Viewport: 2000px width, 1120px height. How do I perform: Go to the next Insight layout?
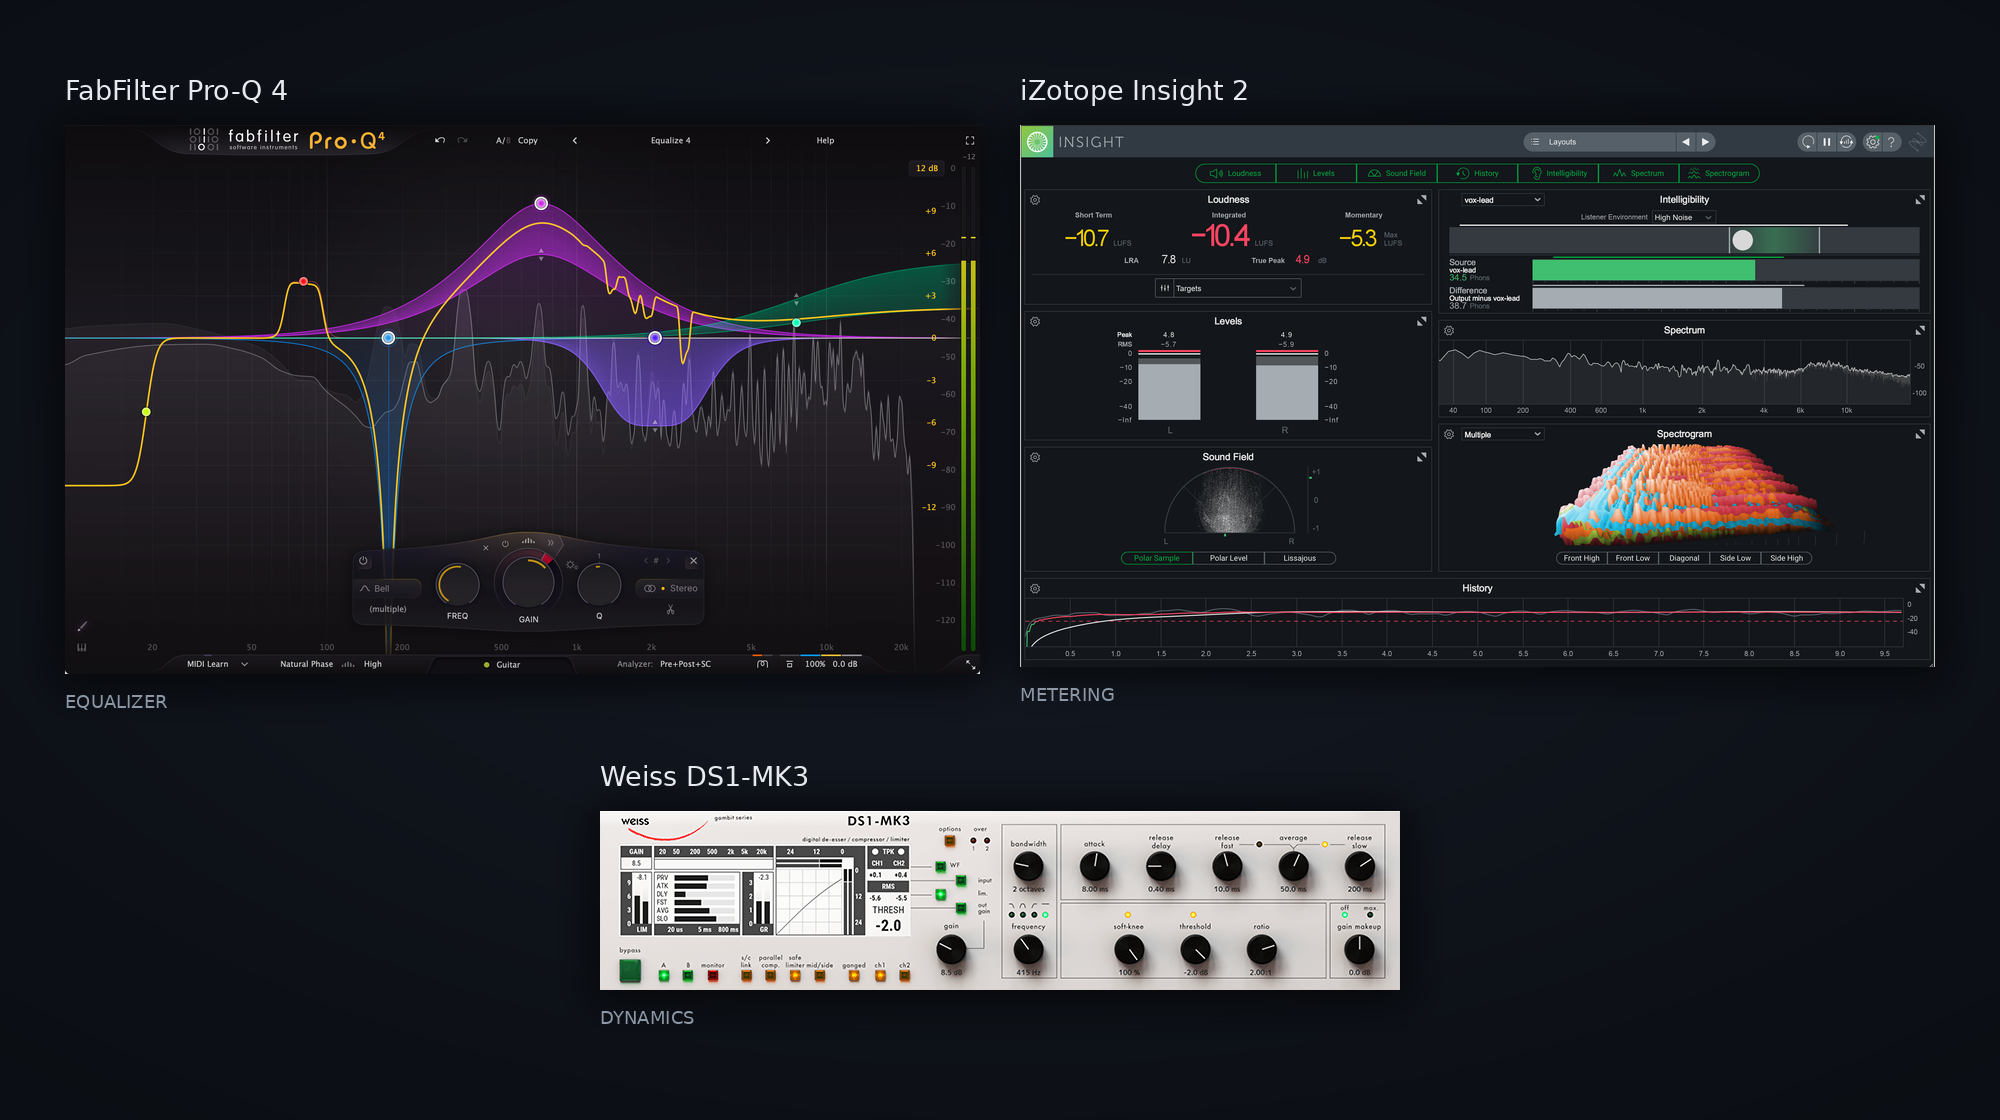[1705, 142]
